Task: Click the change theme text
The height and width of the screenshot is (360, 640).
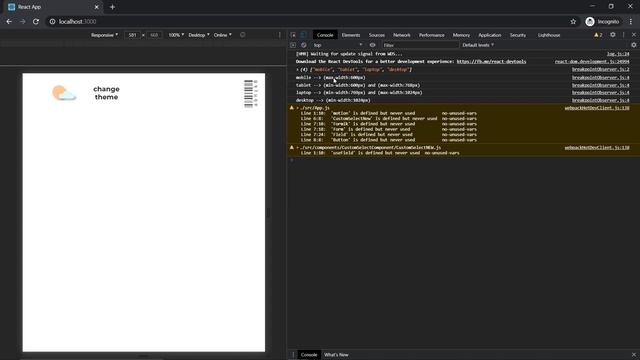Action: pyautogui.click(x=106, y=93)
